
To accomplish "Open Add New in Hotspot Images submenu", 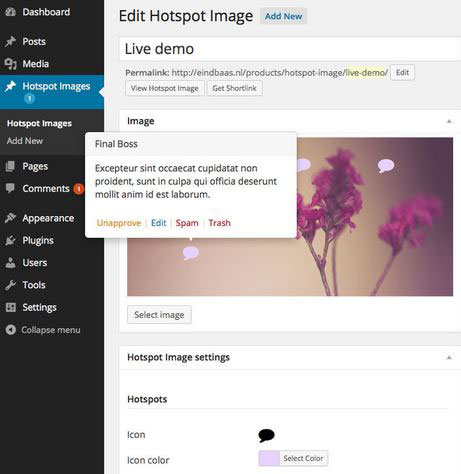I will click(x=25, y=141).
